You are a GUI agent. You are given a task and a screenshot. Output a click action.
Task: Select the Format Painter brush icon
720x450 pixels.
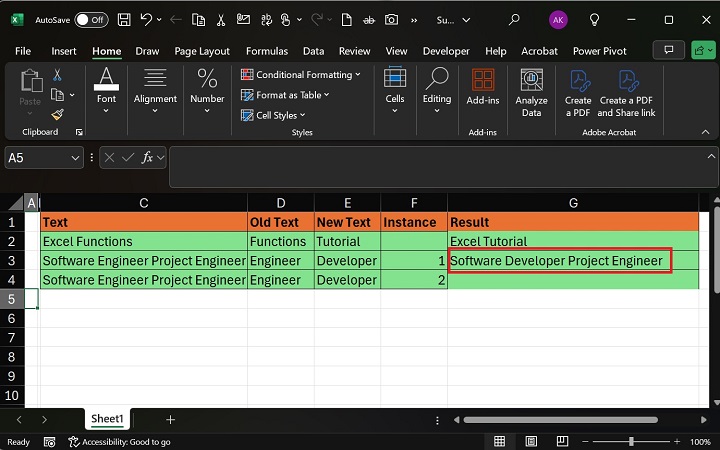pyautogui.click(x=57, y=115)
